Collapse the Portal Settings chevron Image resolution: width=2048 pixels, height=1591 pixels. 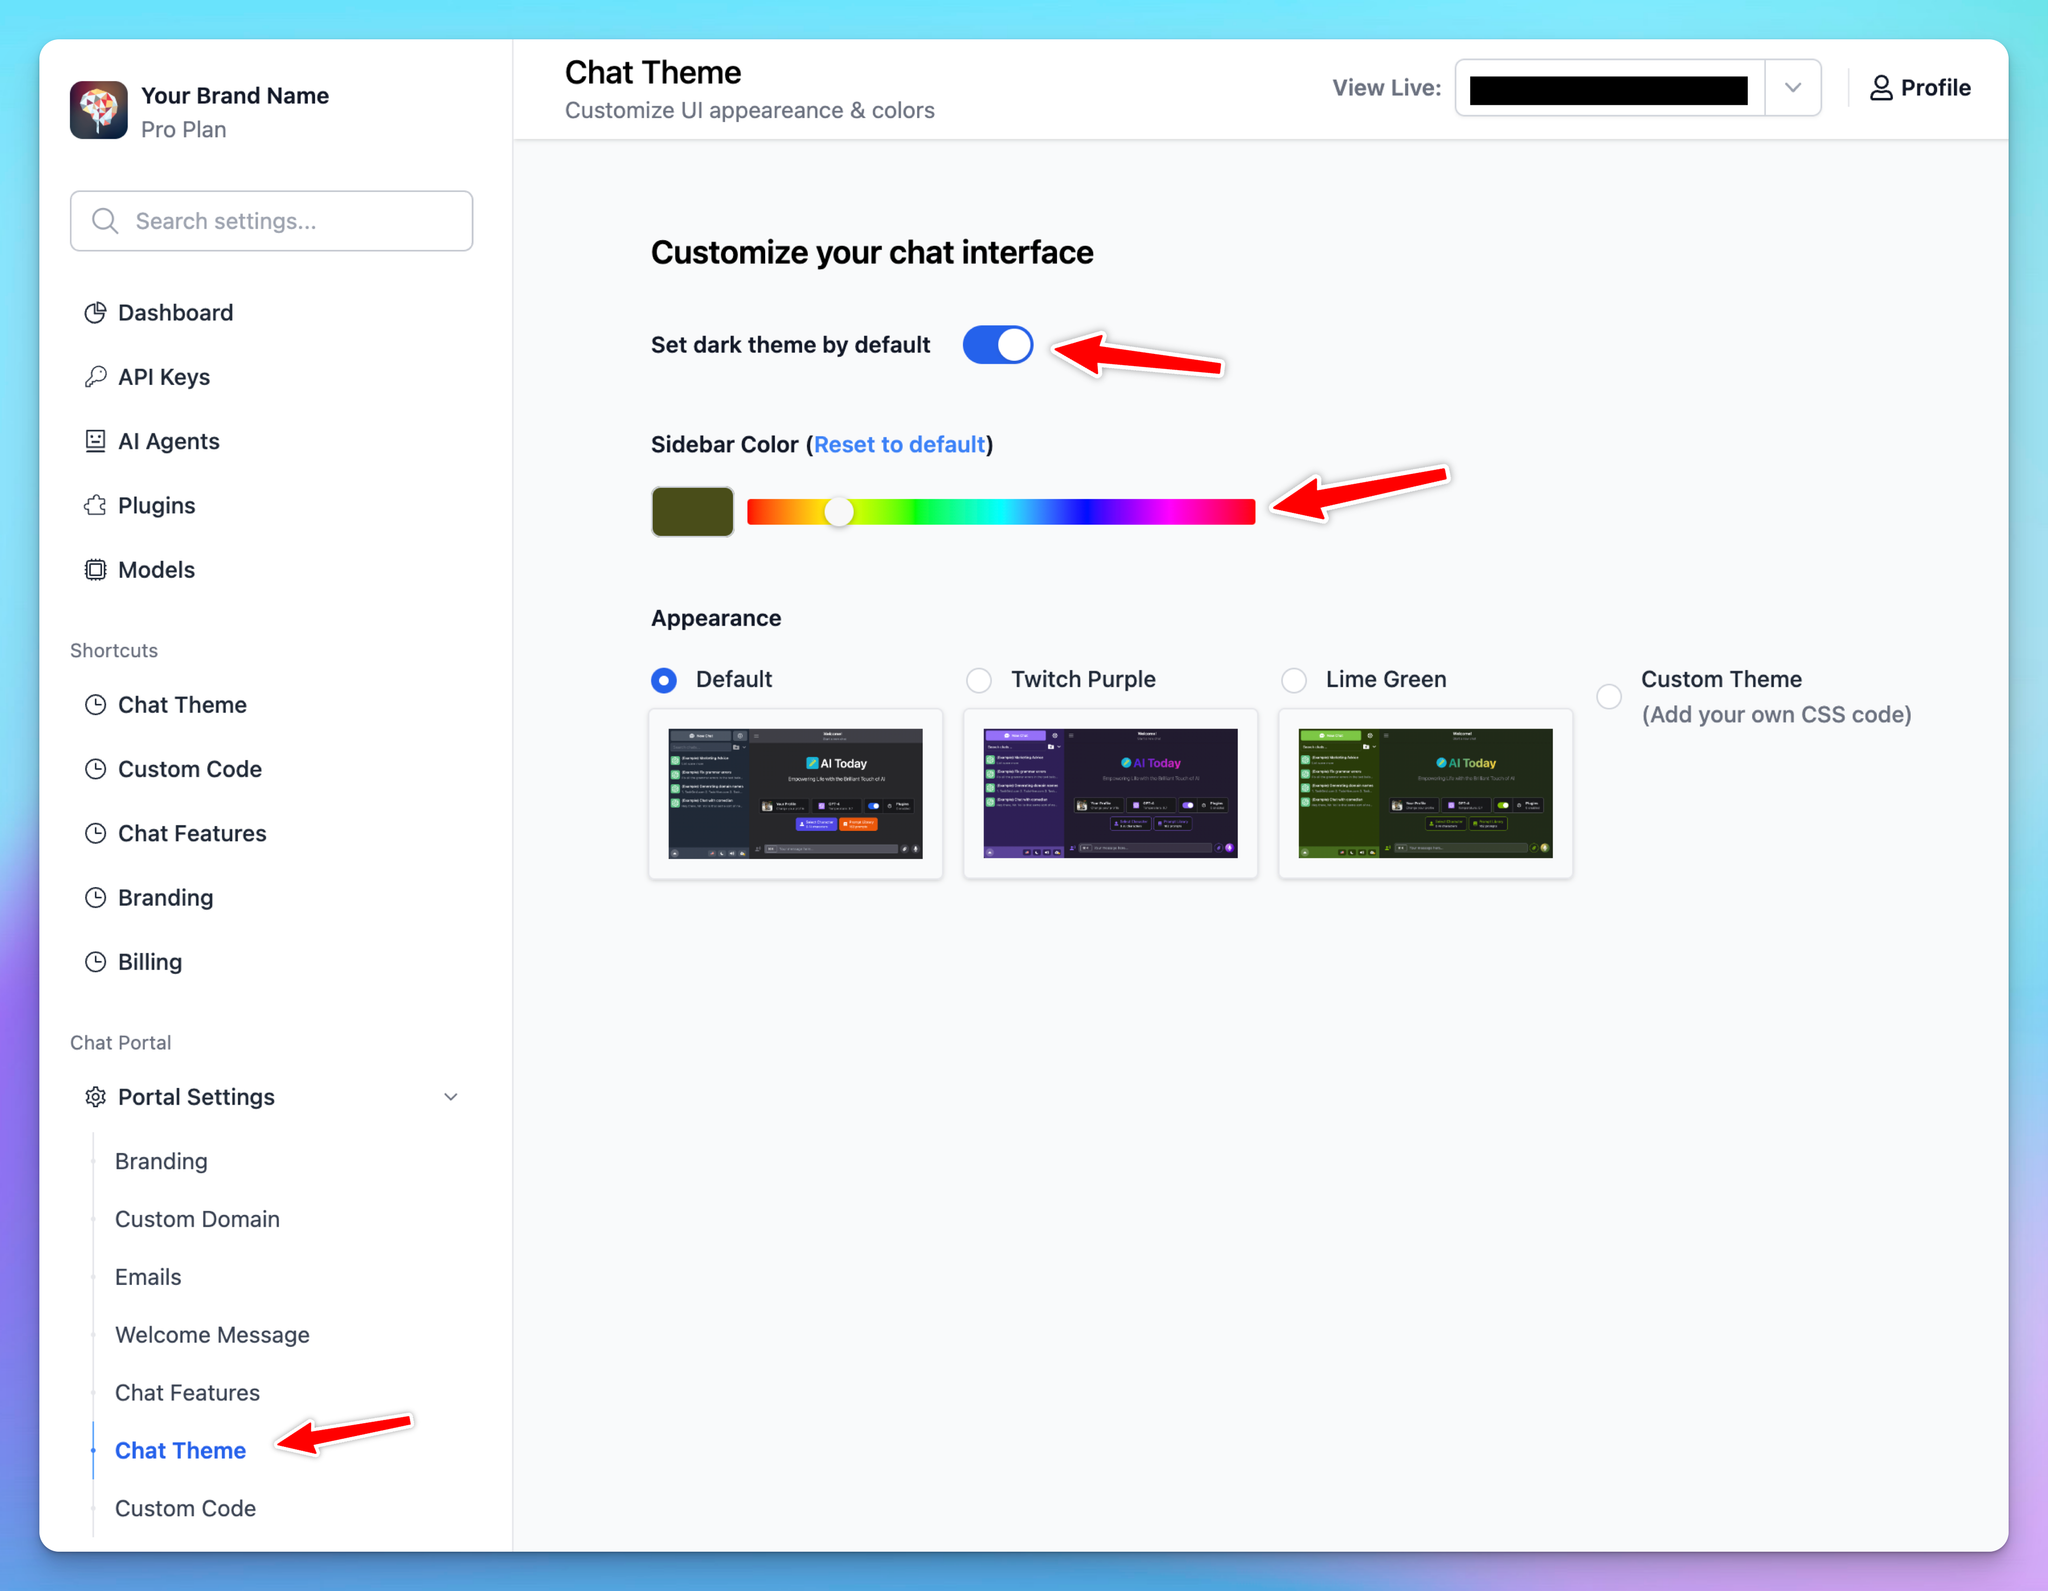pos(451,1097)
